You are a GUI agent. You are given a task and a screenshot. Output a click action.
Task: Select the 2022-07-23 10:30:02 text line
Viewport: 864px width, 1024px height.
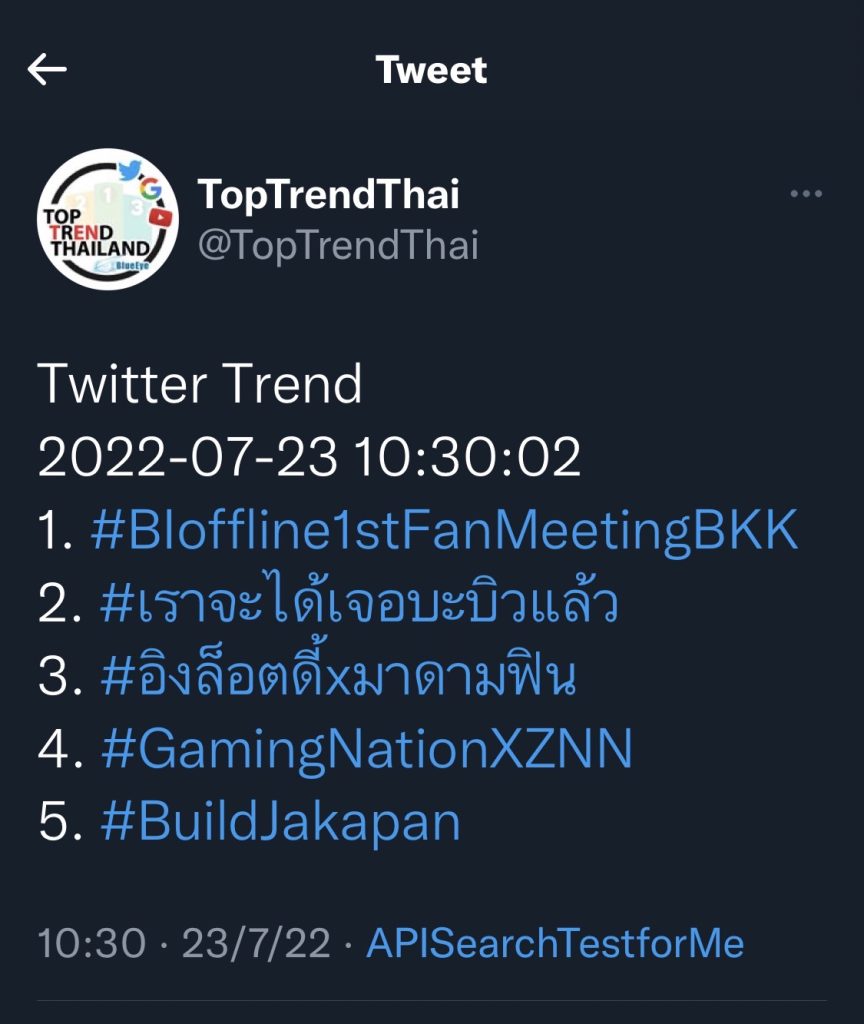click(309, 456)
